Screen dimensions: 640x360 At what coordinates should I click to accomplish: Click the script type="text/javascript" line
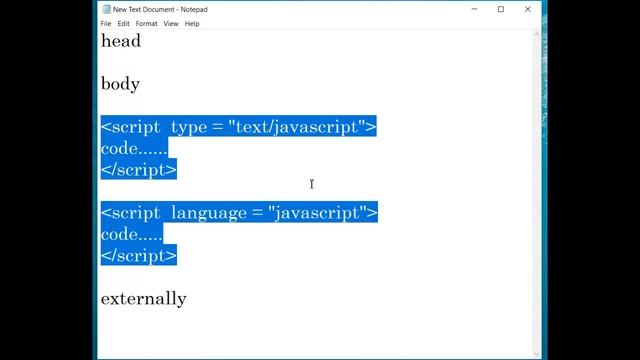238,127
